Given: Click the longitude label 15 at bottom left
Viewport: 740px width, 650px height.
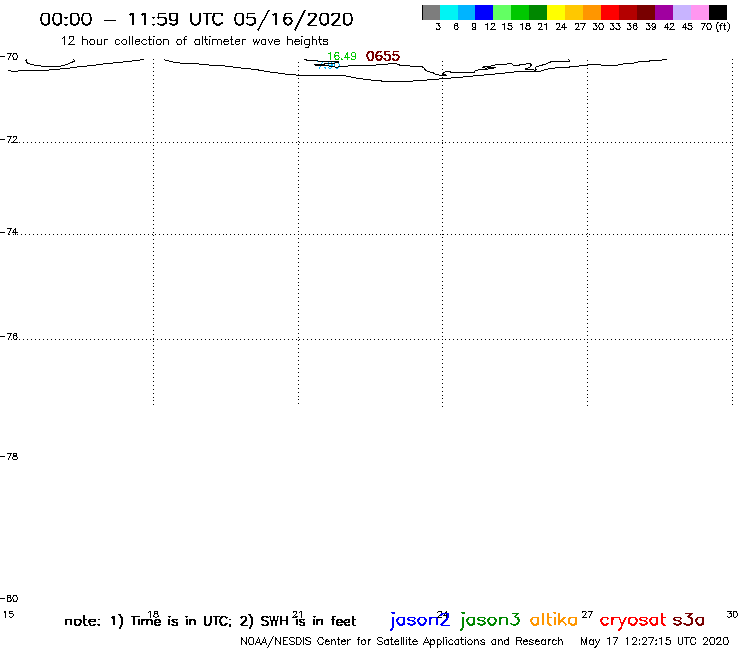Looking at the screenshot, I should point(8,615).
